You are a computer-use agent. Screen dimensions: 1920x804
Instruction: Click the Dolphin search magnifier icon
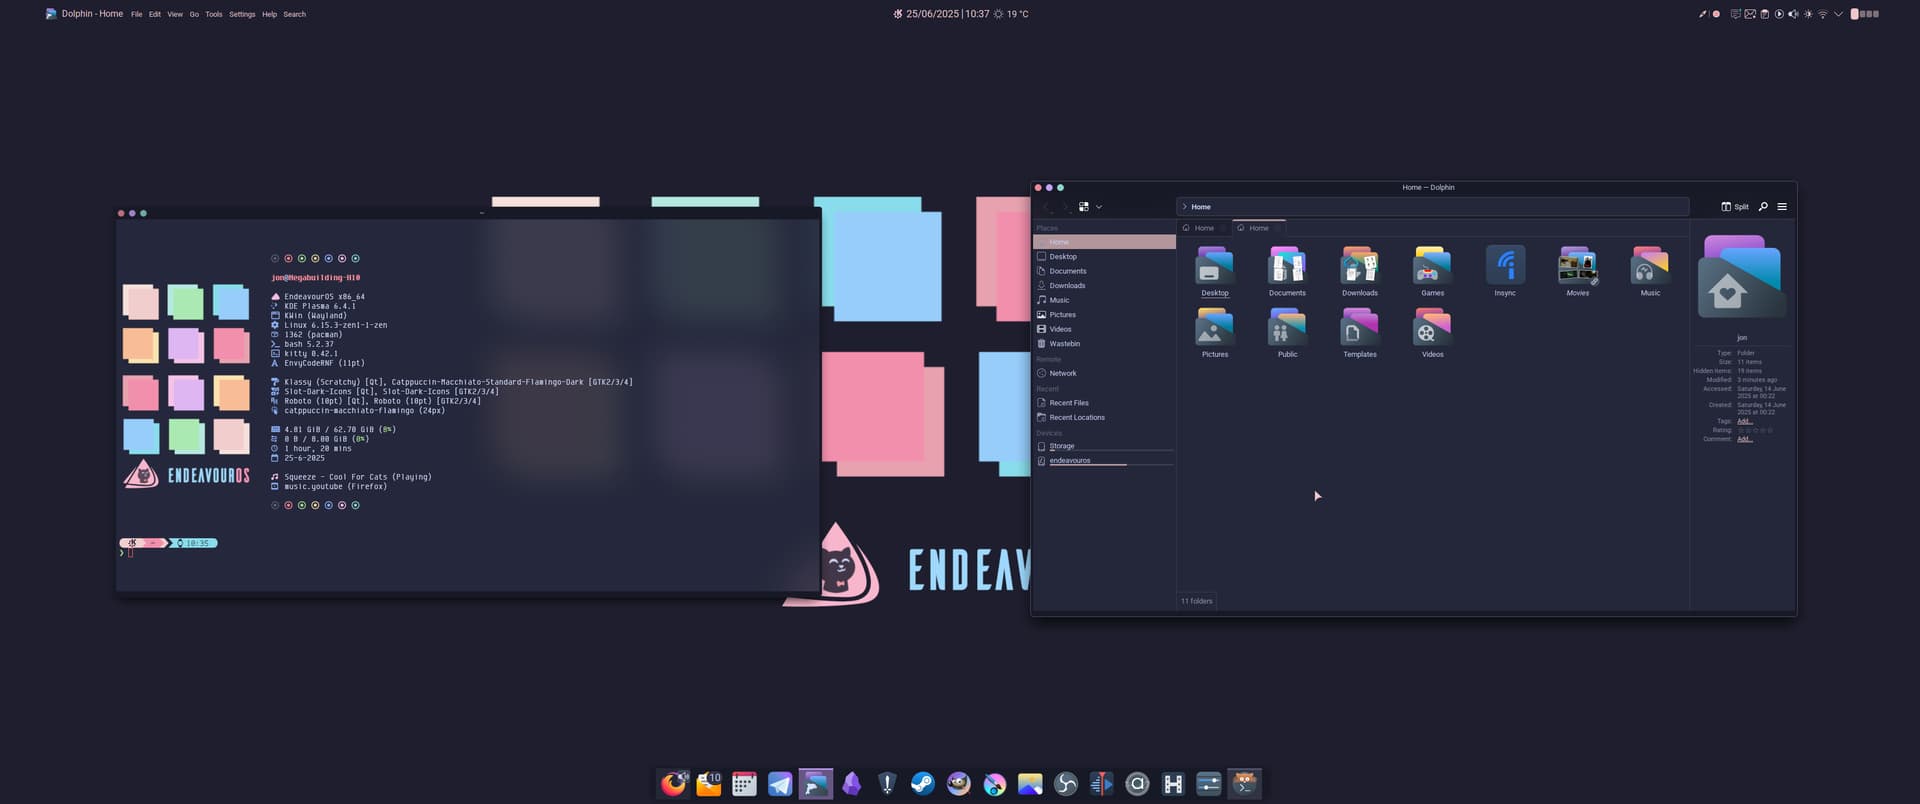click(x=1763, y=207)
